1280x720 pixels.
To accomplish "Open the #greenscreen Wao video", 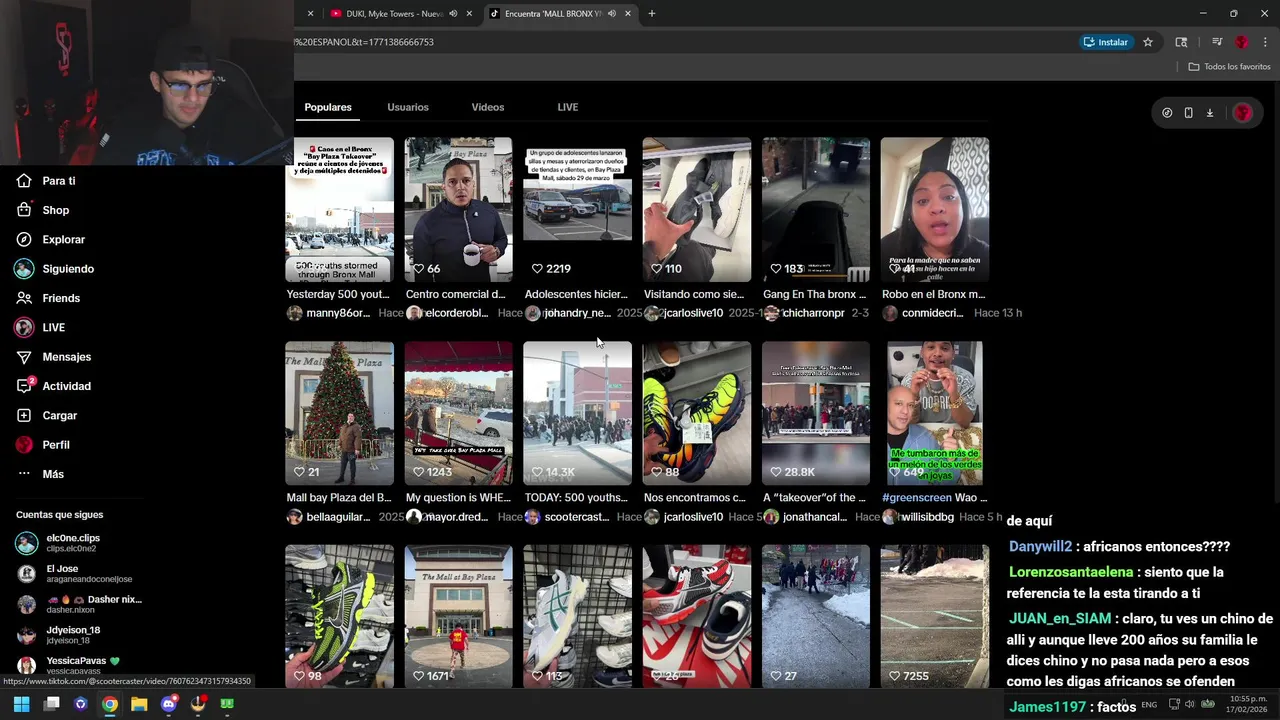I will coord(935,413).
